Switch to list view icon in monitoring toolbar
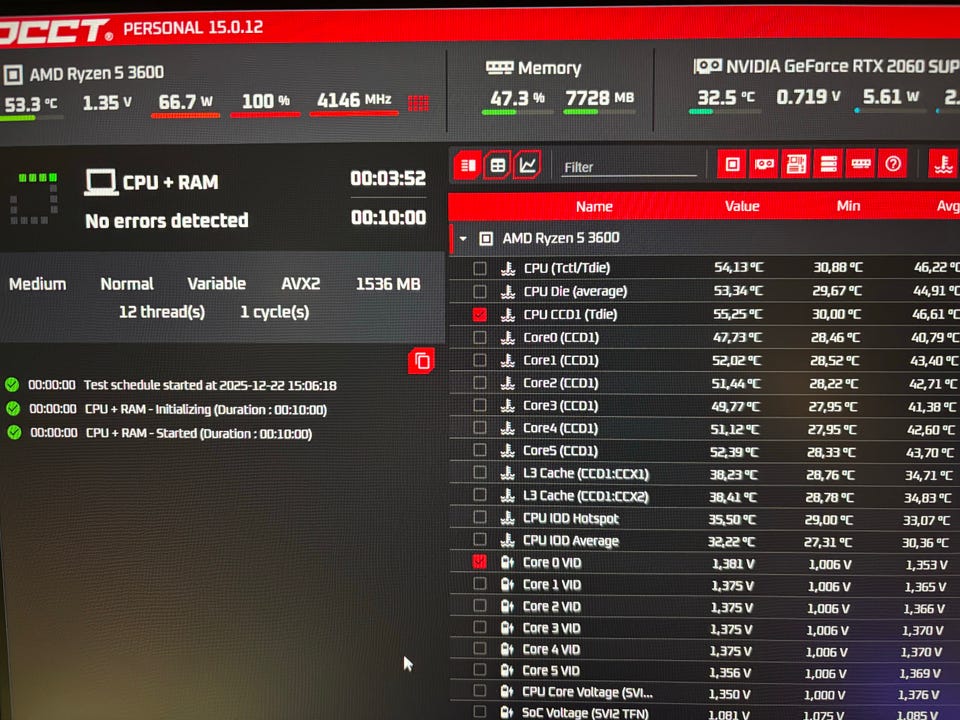 click(x=468, y=165)
